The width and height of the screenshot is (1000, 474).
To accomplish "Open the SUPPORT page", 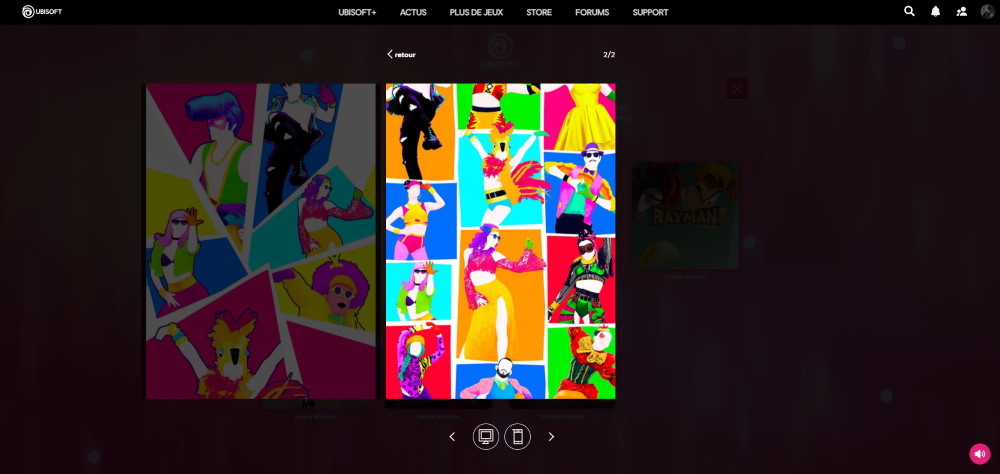I will [651, 12].
